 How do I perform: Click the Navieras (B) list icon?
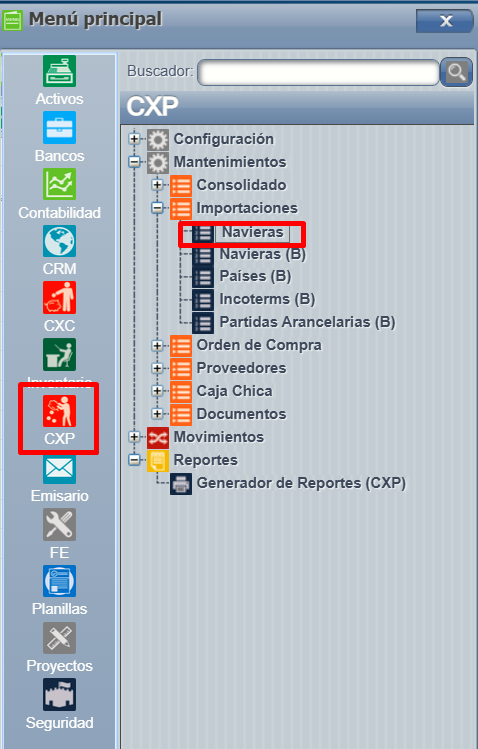tap(203, 254)
